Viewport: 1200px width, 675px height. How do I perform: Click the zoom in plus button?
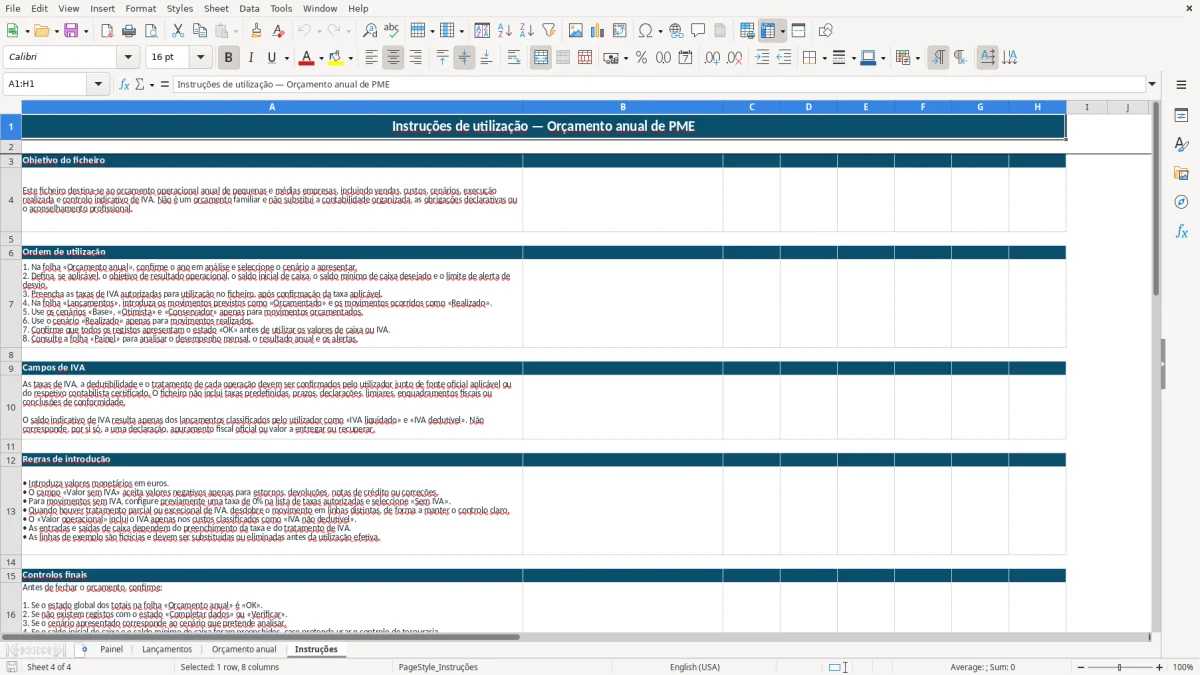pyautogui.click(x=1160, y=667)
